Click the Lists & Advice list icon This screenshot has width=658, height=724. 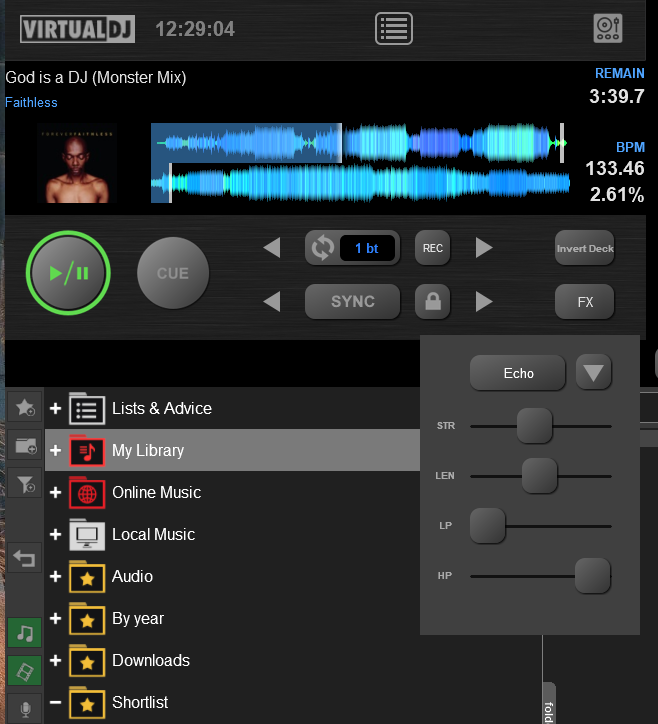click(x=87, y=409)
